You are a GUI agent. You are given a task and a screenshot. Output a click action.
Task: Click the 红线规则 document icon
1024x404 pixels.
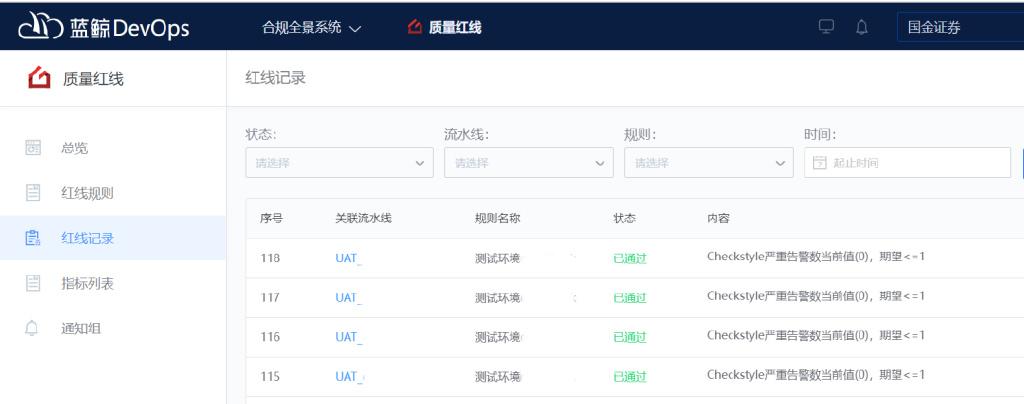coord(33,193)
